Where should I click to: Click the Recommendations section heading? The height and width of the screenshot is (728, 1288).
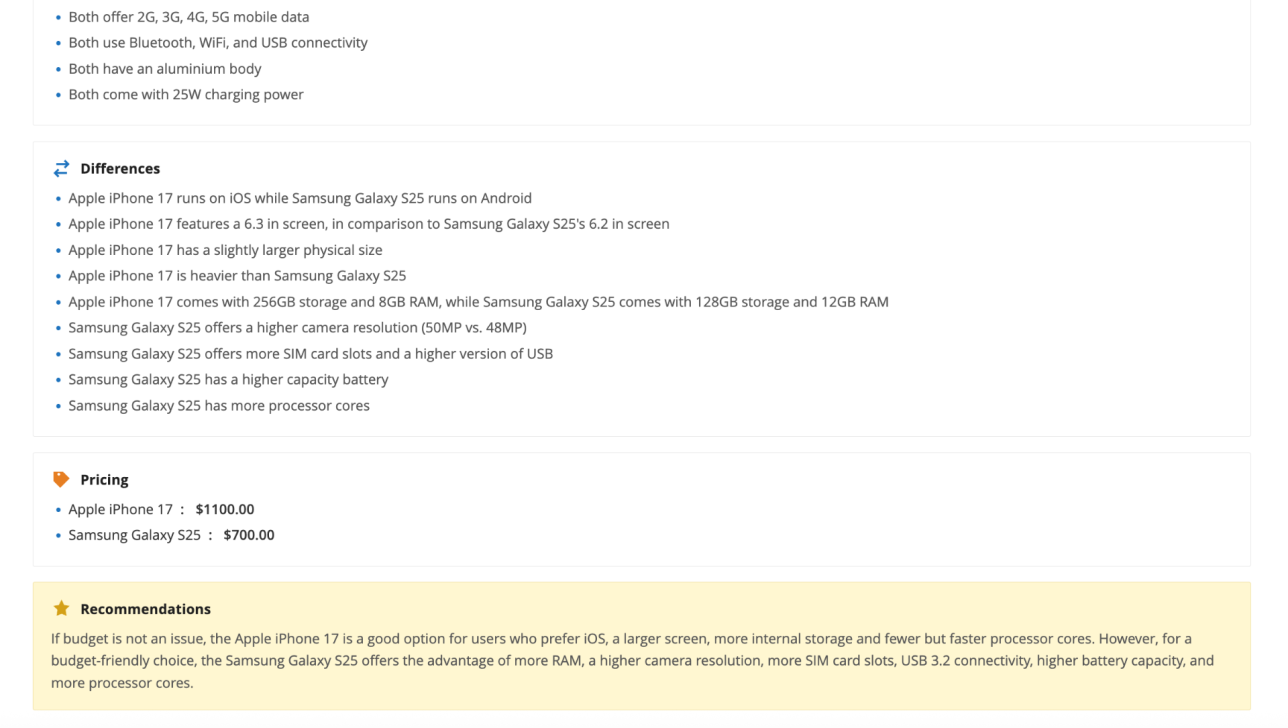(145, 609)
